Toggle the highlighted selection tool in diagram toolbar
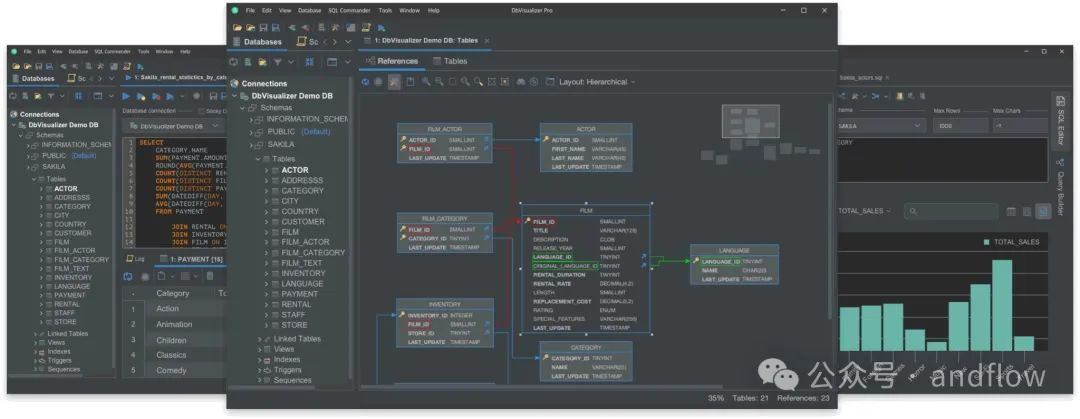The image size is (1080, 419). click(395, 82)
